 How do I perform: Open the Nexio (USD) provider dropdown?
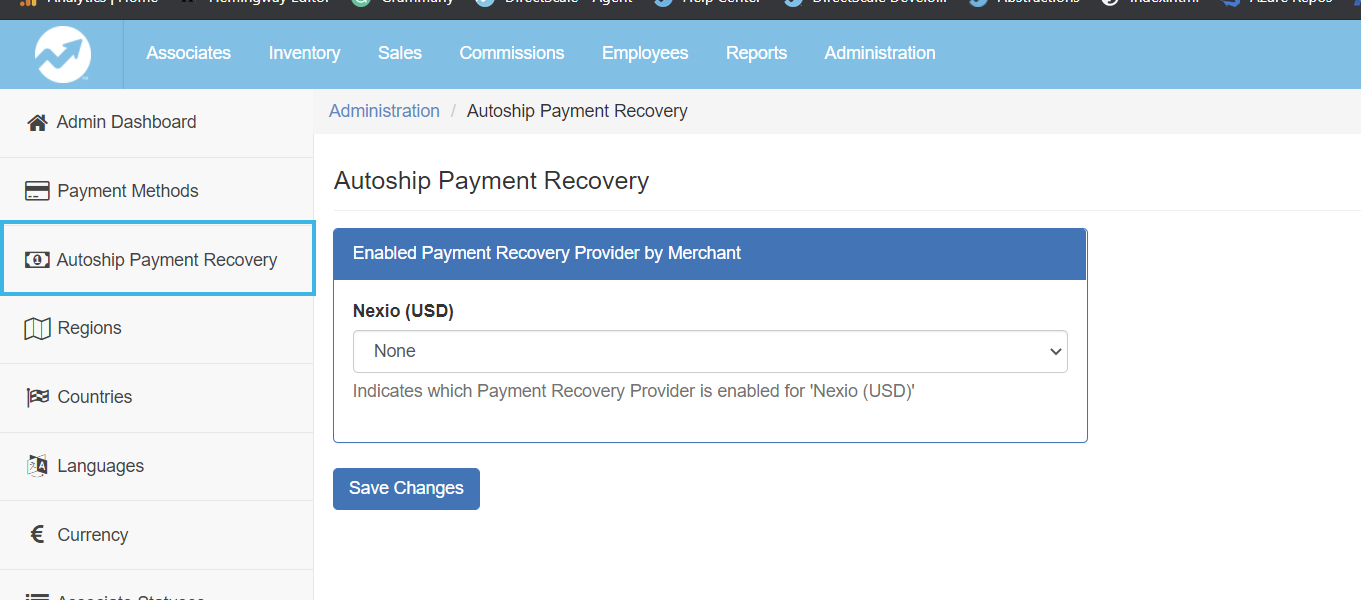click(x=710, y=352)
